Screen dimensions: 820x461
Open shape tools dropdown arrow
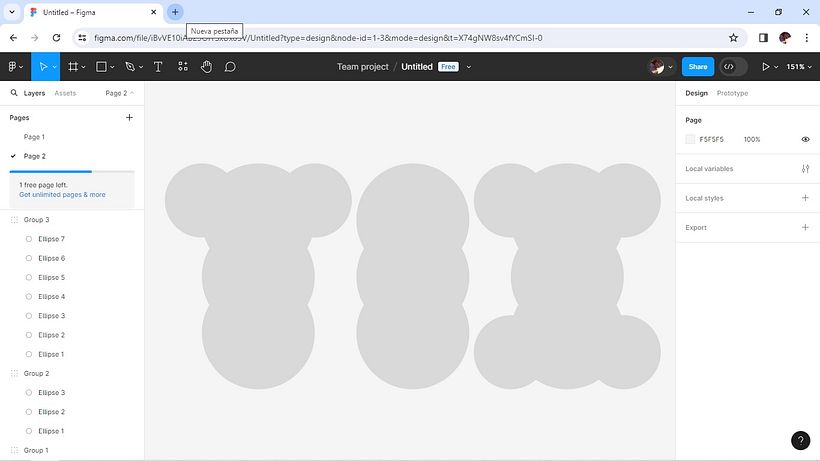point(112,67)
